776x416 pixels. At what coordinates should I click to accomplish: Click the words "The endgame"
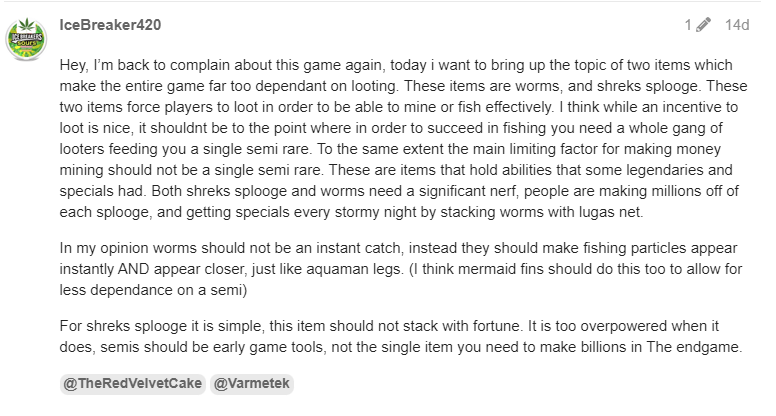(x=693, y=347)
